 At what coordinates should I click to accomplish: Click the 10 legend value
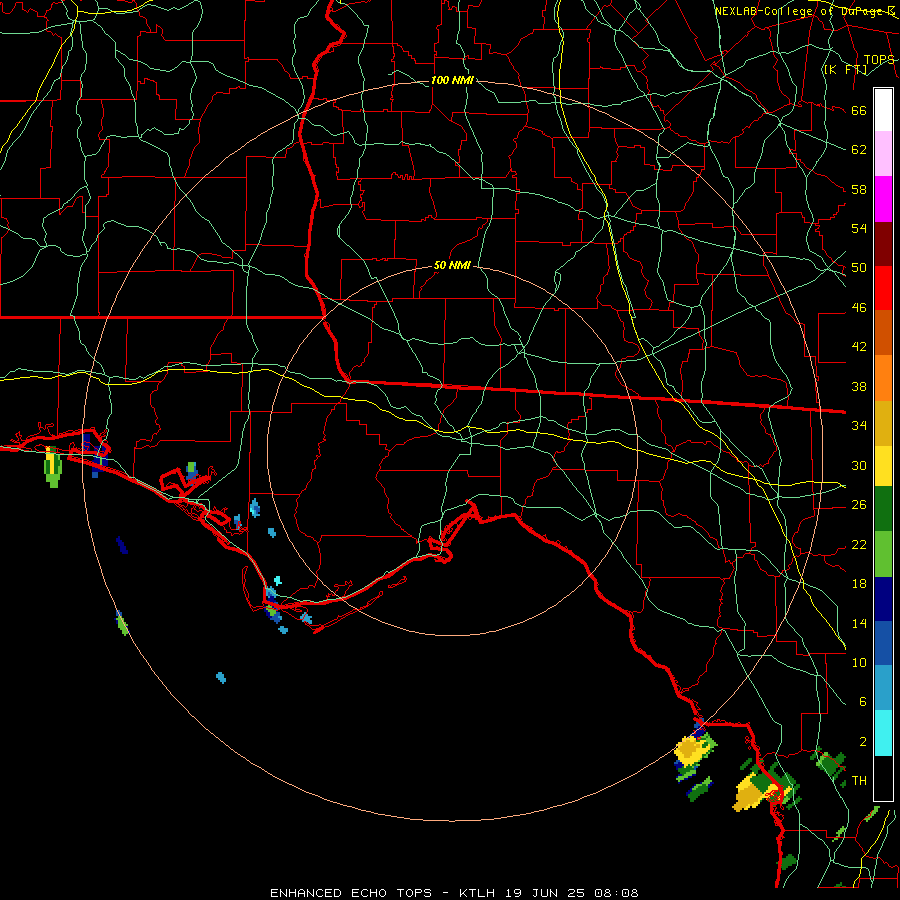pyautogui.click(x=859, y=662)
